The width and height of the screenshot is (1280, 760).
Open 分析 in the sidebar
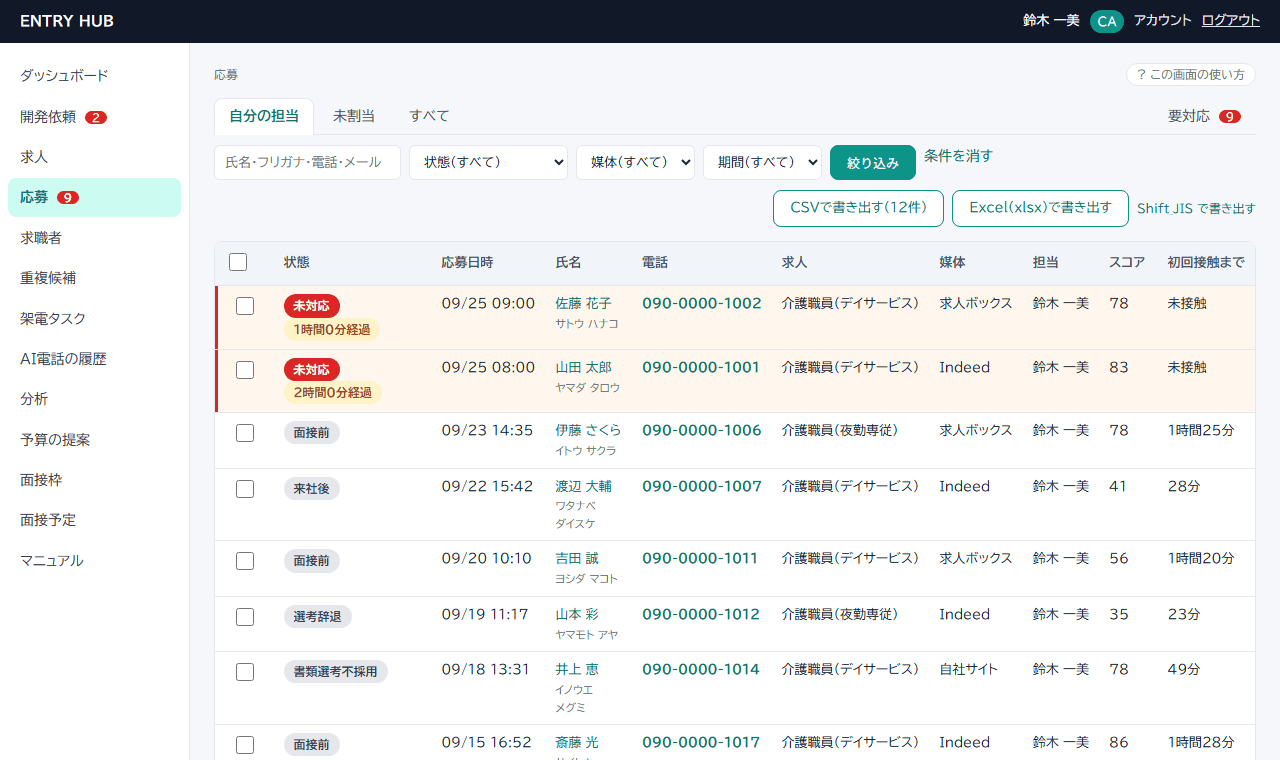coord(94,399)
